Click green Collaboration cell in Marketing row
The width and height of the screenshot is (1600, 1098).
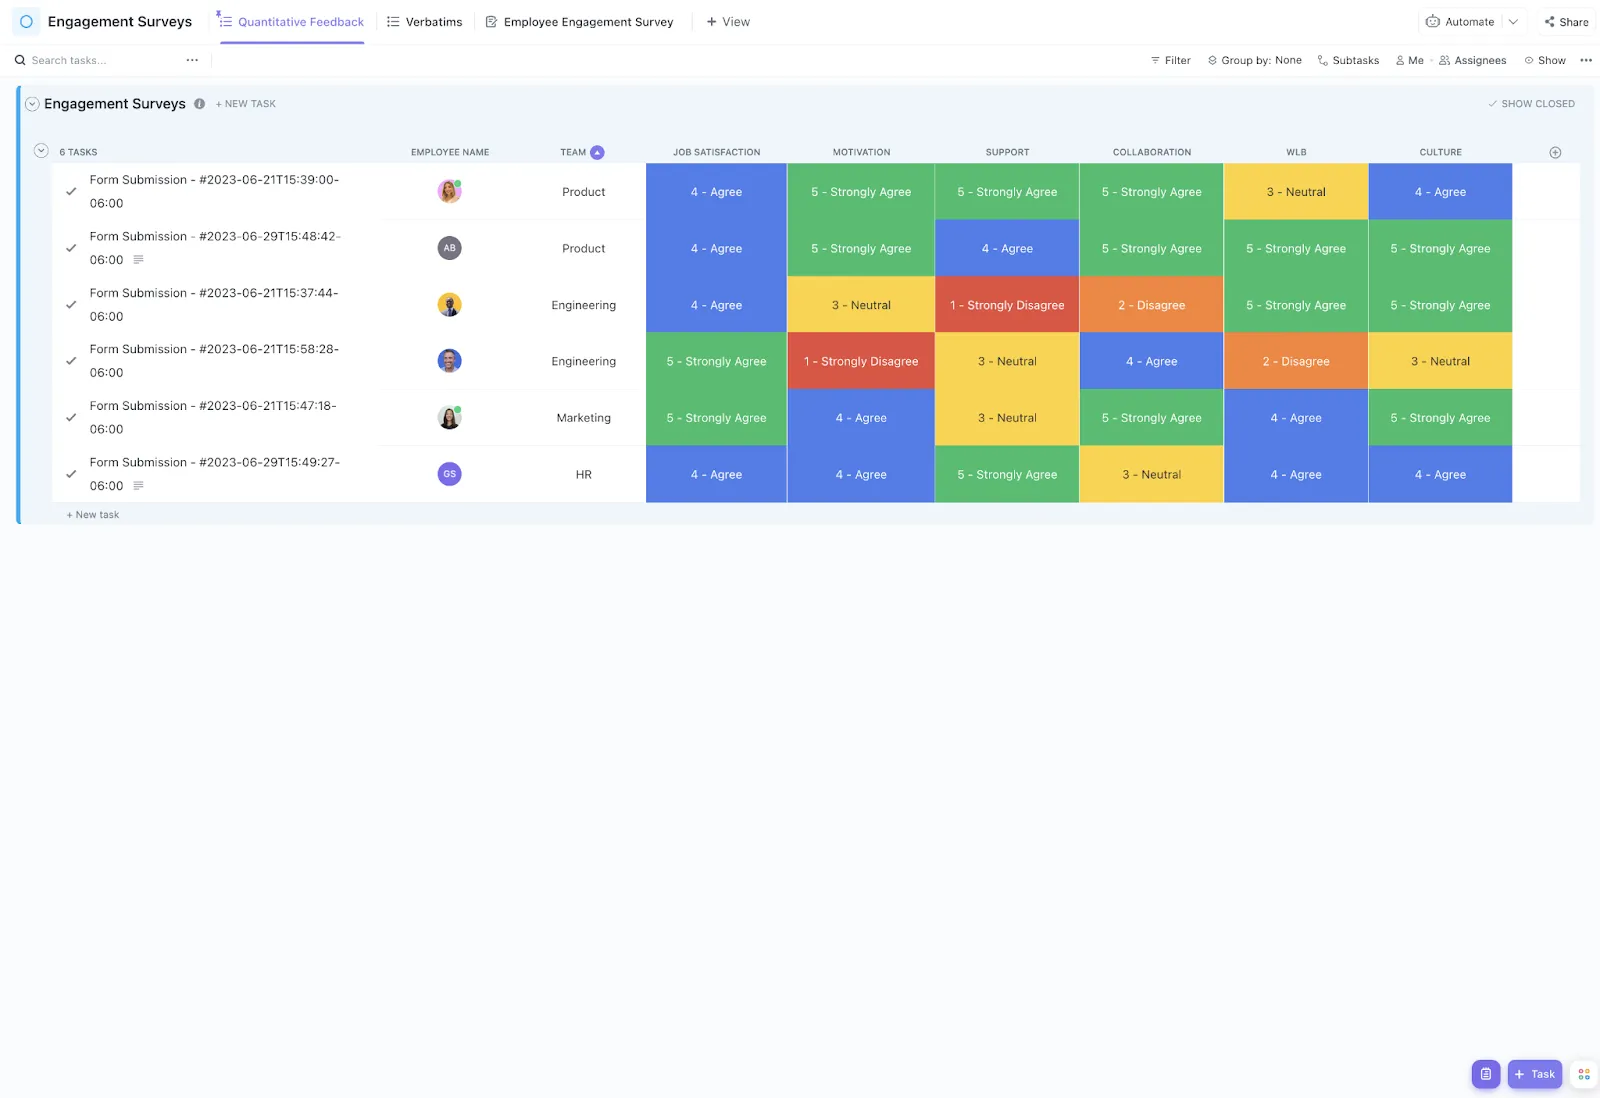[1151, 418]
